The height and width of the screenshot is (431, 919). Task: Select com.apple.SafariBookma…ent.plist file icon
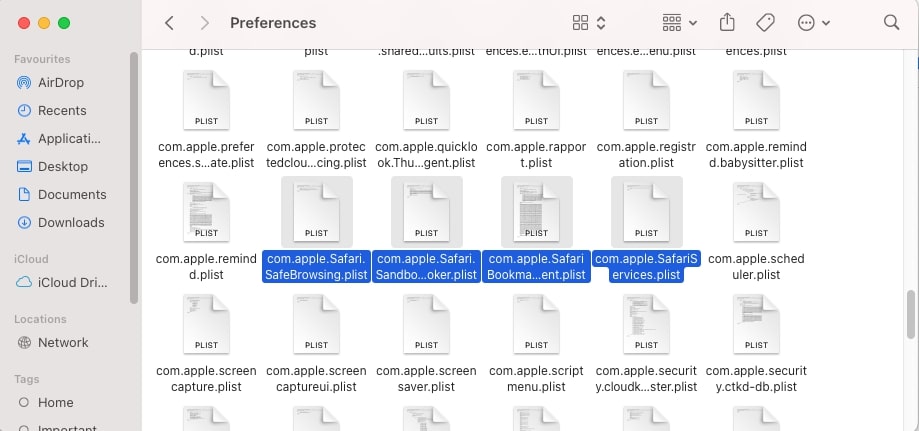pyautogui.click(x=536, y=212)
